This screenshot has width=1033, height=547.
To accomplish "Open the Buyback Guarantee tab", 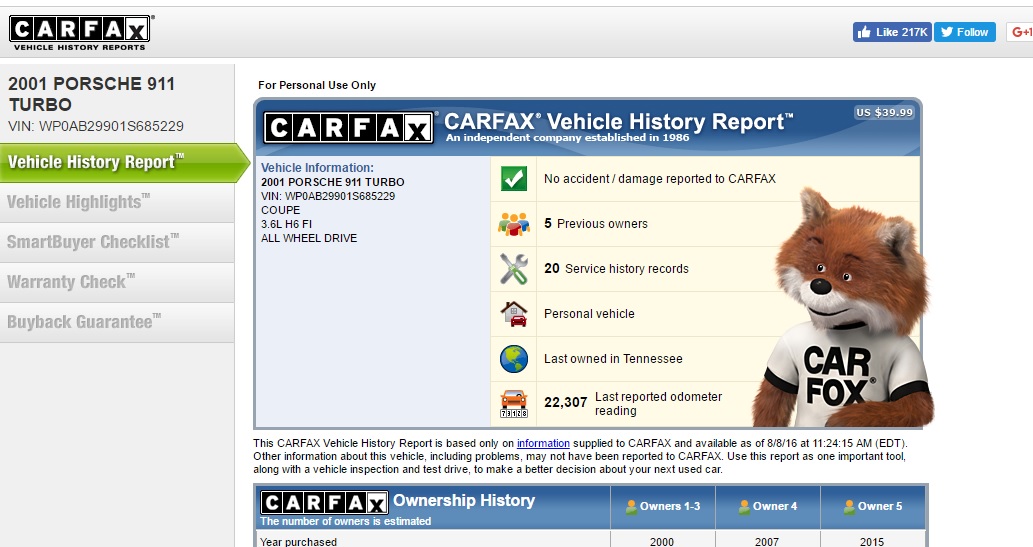I will (x=80, y=322).
